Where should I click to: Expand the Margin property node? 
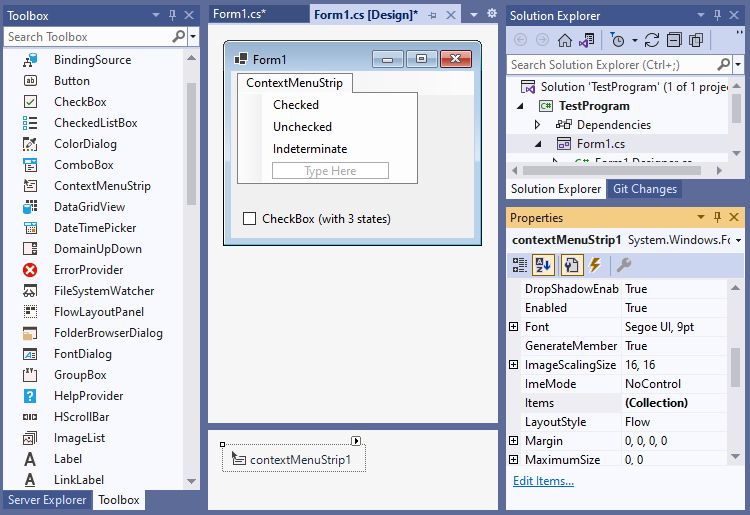click(513, 441)
